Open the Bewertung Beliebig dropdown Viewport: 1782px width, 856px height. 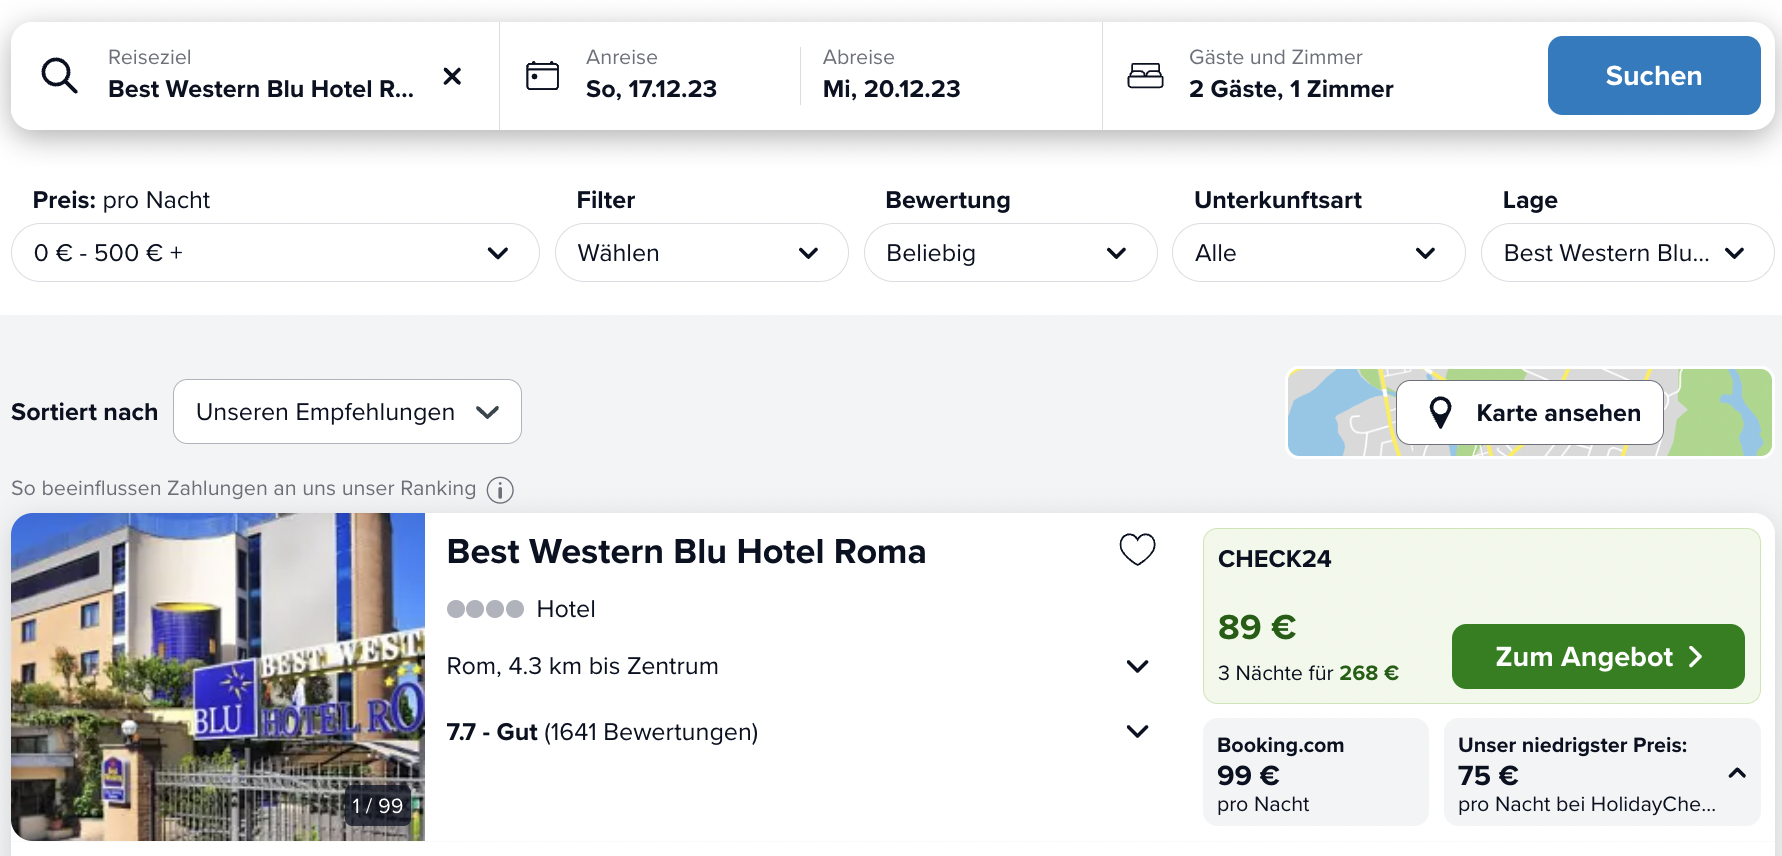1010,253
